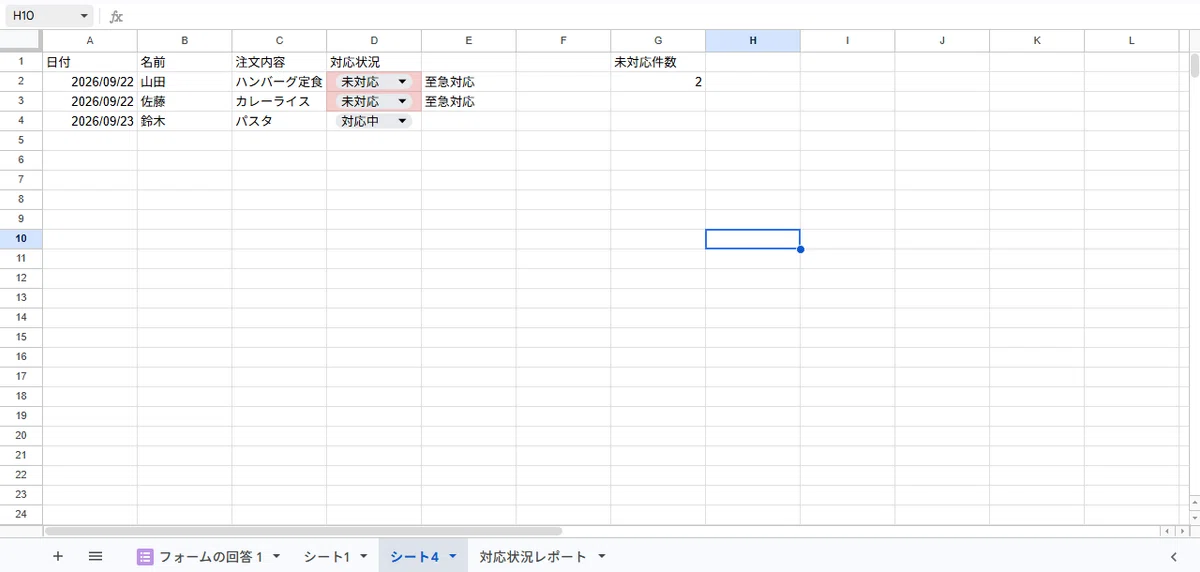Select row 1 header
The width and height of the screenshot is (1200, 572).
click(21, 62)
